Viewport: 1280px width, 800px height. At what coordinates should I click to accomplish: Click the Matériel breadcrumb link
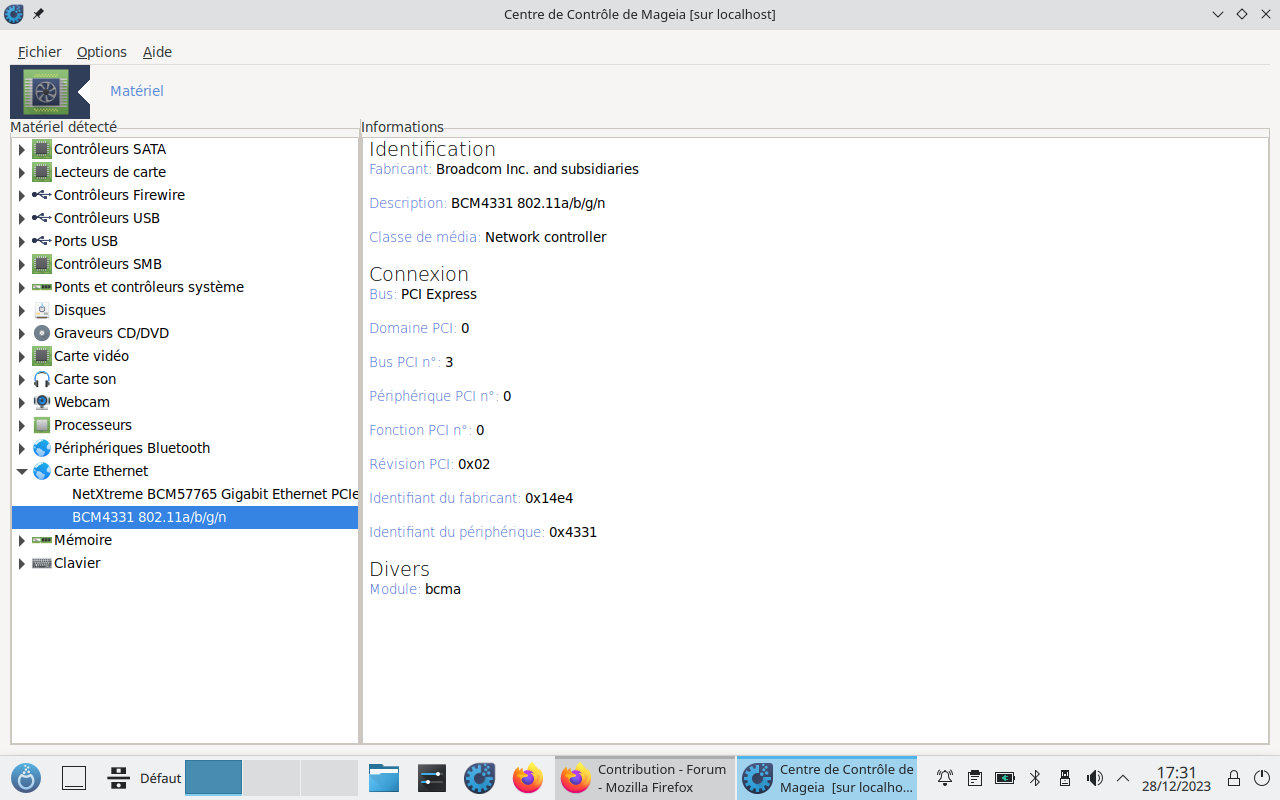click(137, 91)
